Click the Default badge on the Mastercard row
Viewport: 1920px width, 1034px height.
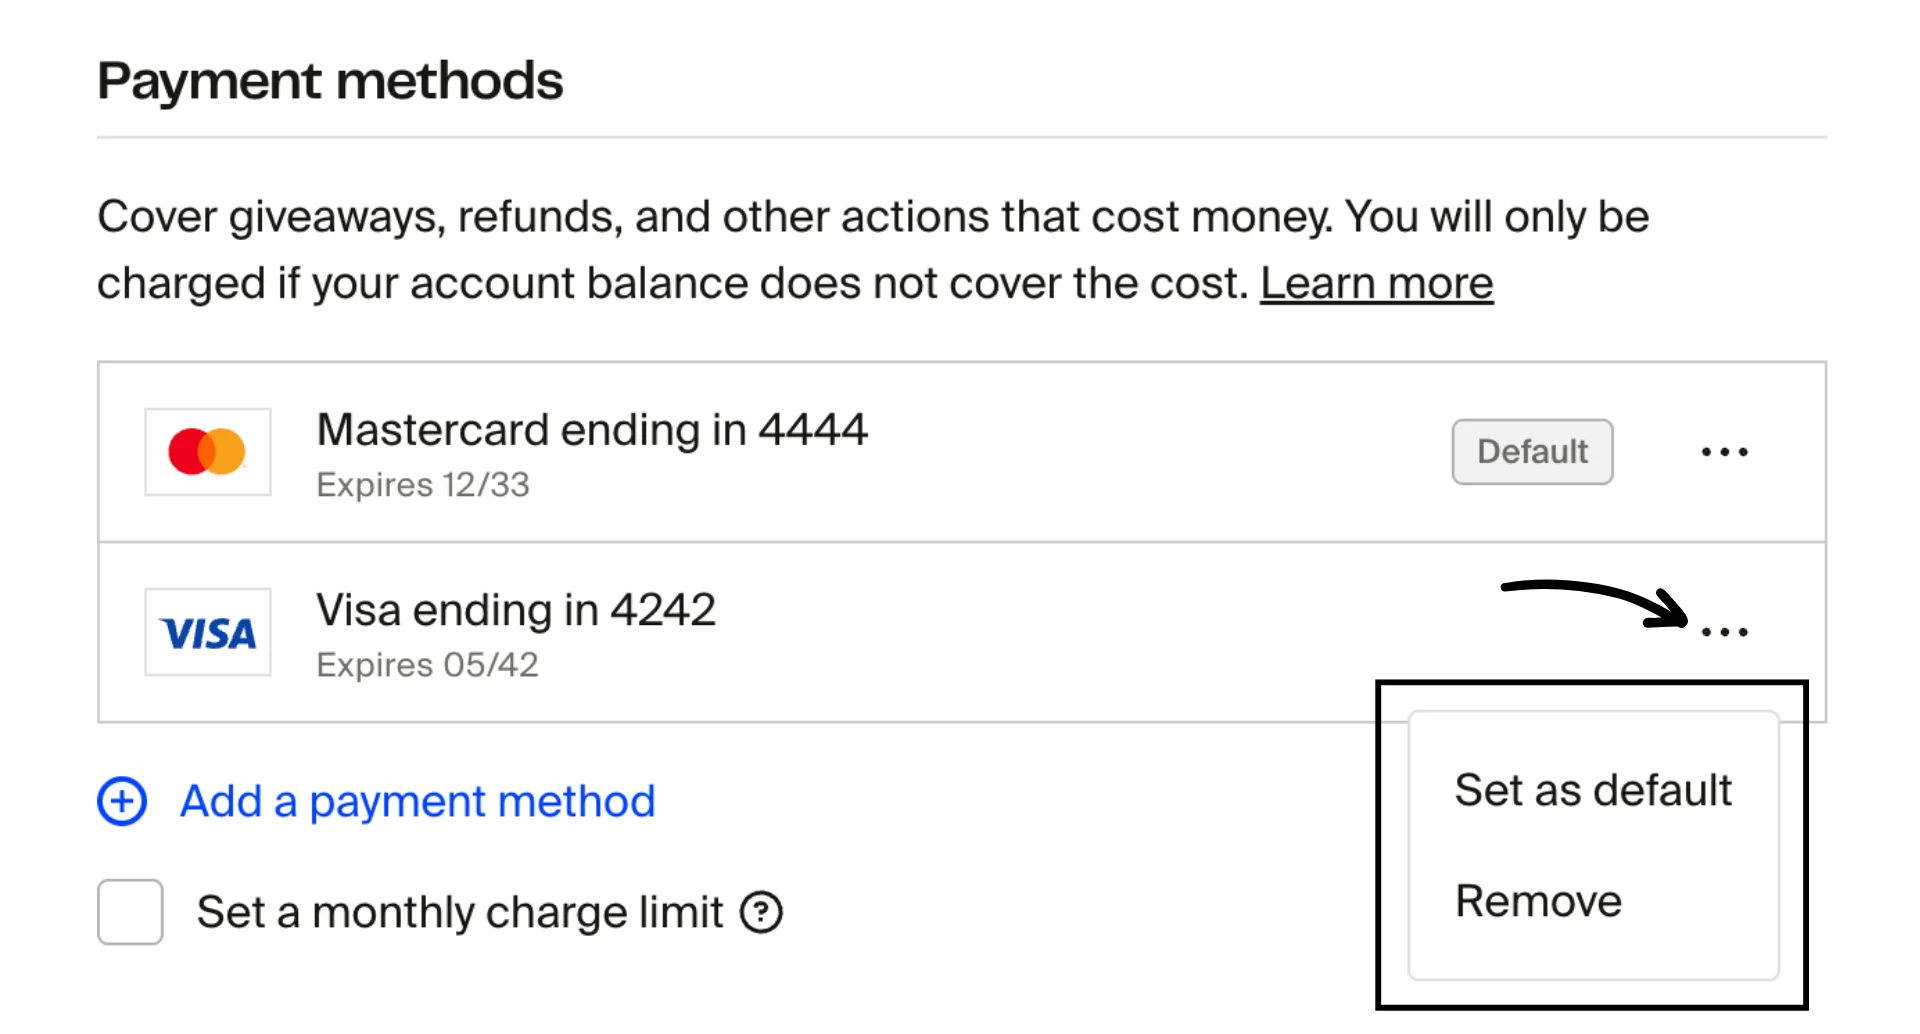click(x=1532, y=452)
